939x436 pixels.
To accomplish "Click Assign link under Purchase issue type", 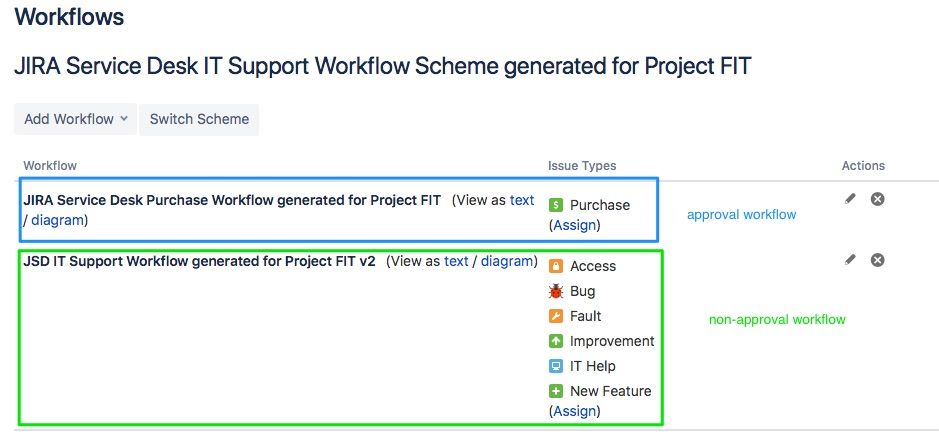I will pos(574,225).
